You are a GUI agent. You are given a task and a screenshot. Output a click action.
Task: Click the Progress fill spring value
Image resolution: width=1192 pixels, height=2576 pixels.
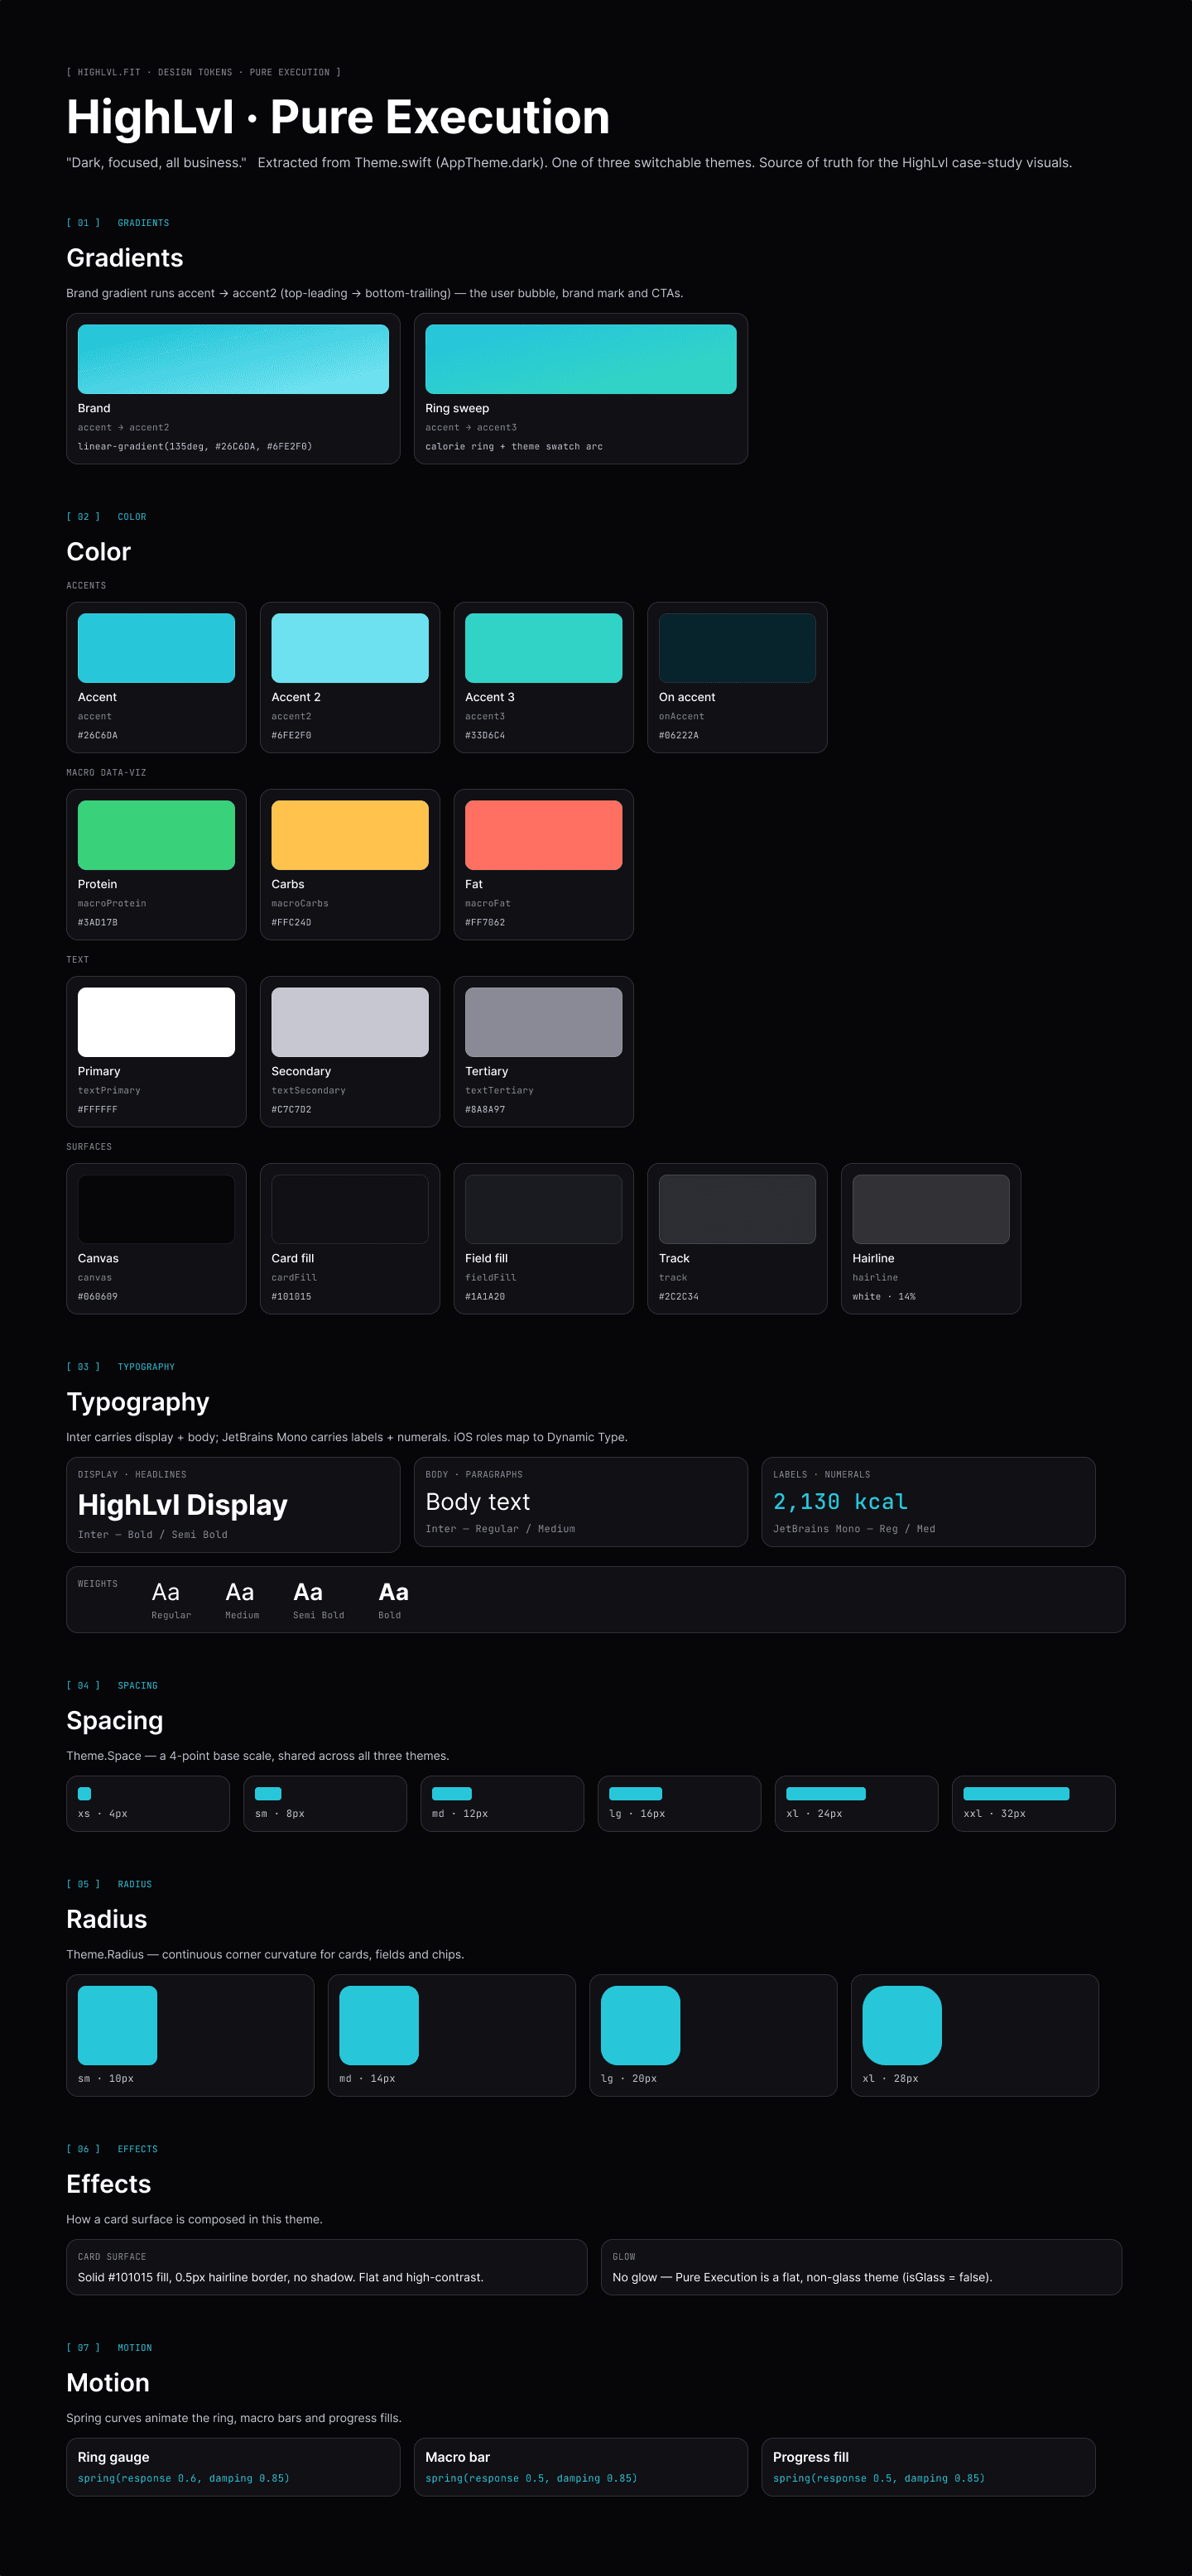pos(879,2478)
